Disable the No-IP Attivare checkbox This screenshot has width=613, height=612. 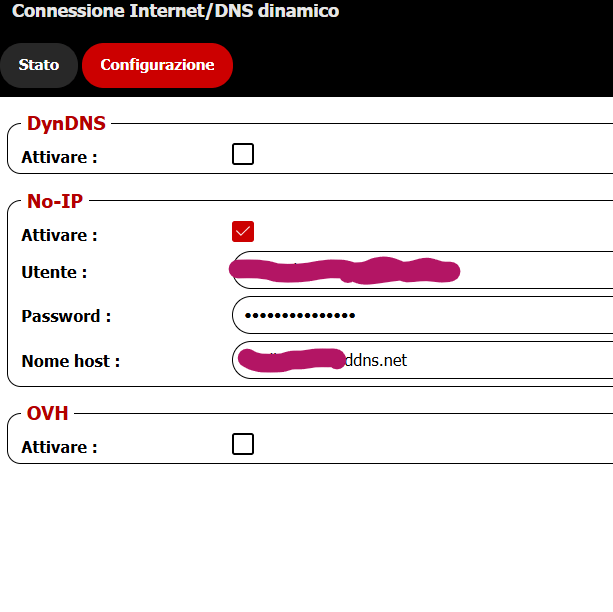tap(243, 232)
